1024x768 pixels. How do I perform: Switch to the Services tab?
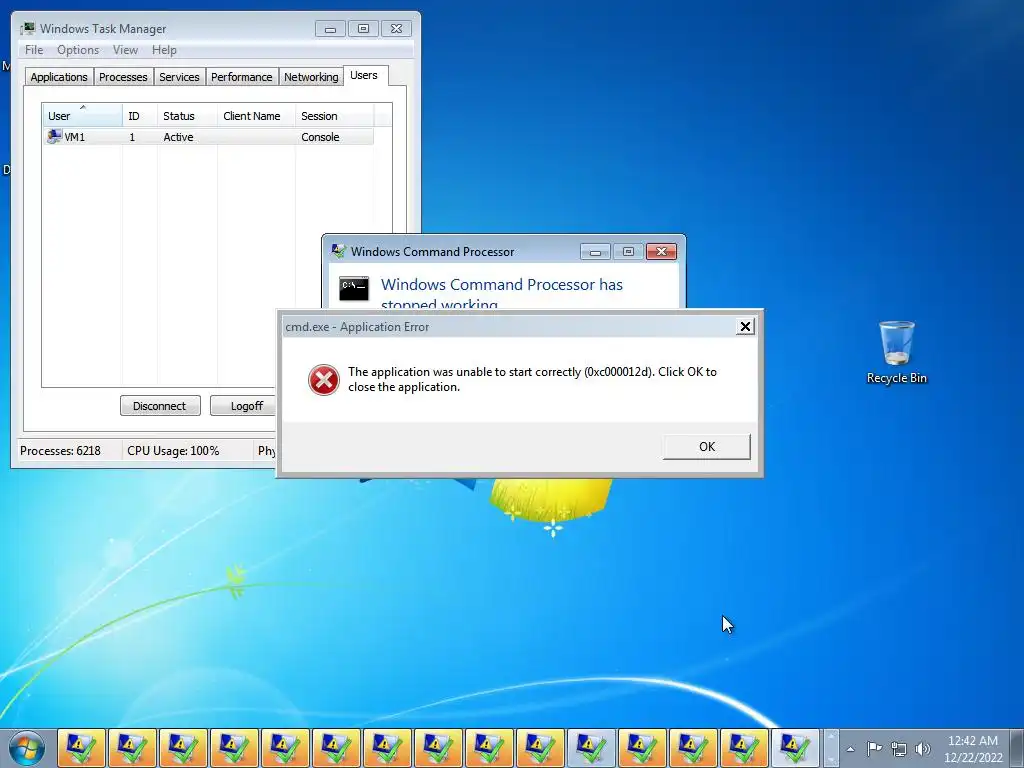(179, 77)
